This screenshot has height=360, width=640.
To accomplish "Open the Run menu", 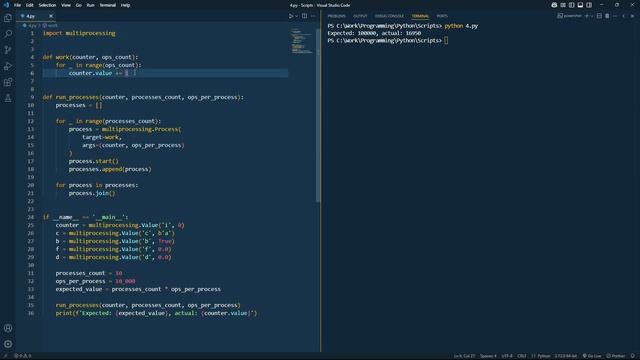I will tap(91, 5).
